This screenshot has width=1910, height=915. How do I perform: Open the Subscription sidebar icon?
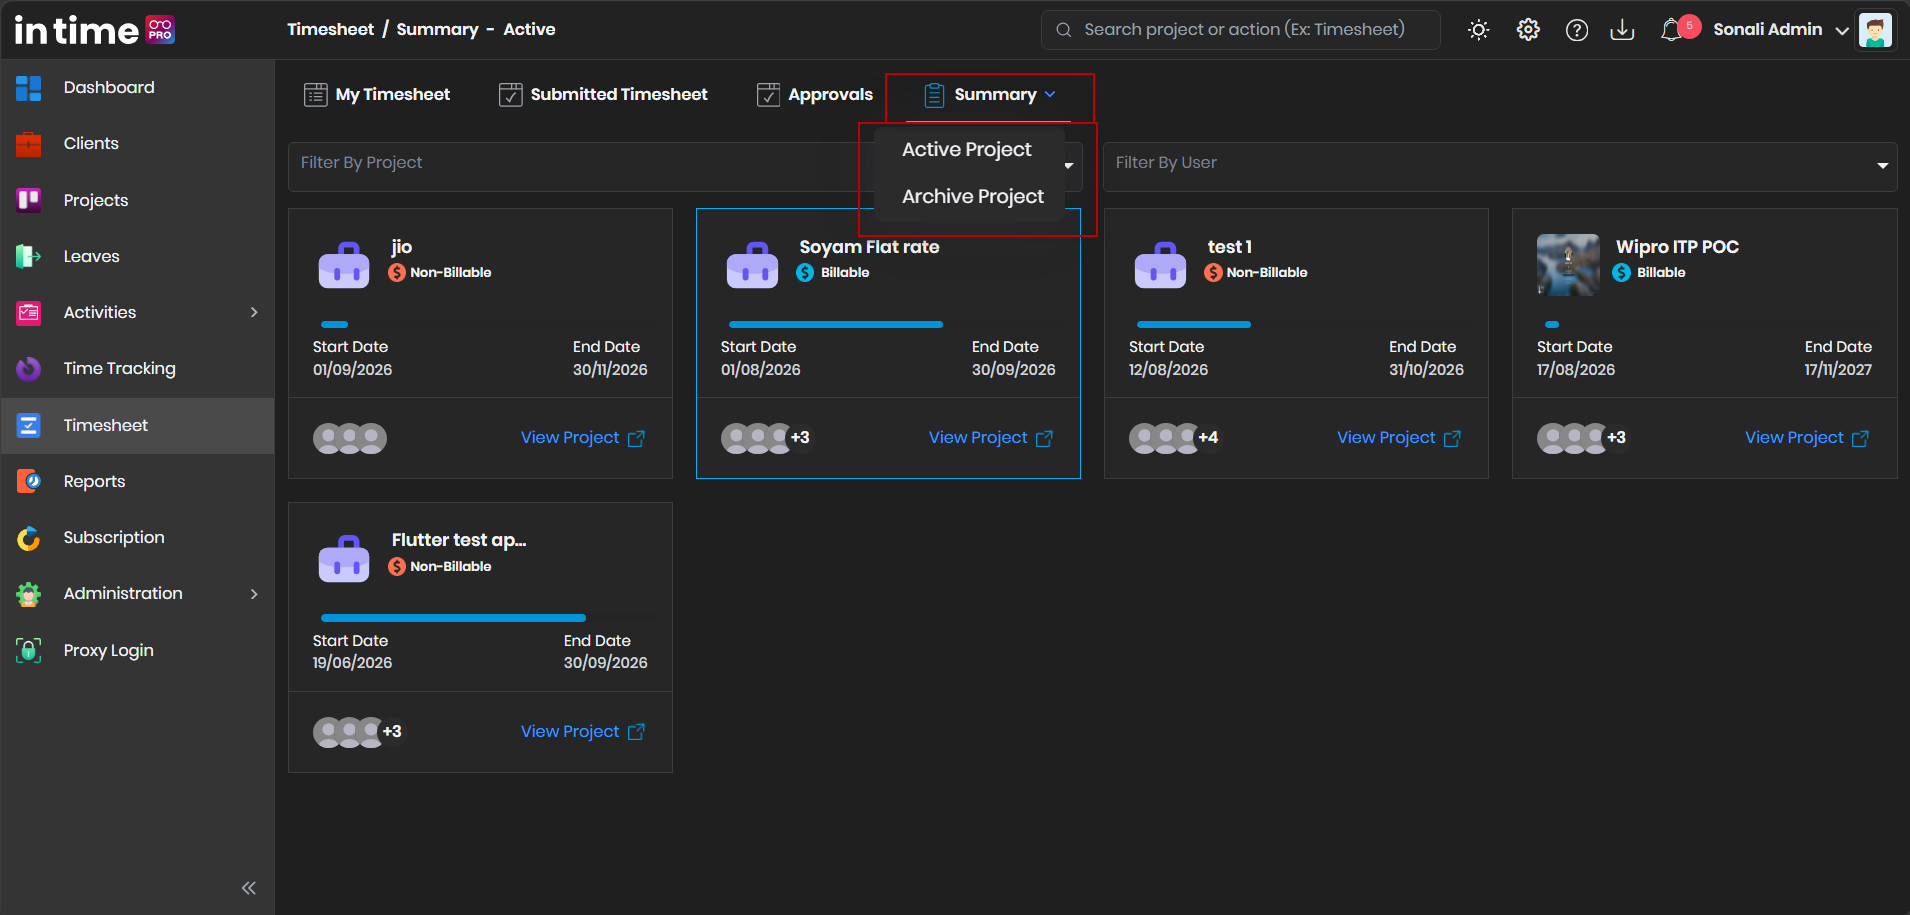click(29, 538)
